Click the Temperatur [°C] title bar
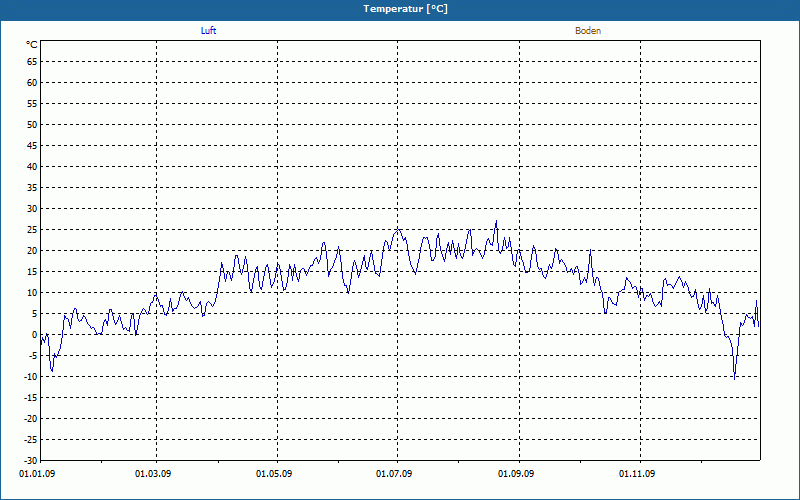800x500 pixels. pyautogui.click(x=400, y=10)
